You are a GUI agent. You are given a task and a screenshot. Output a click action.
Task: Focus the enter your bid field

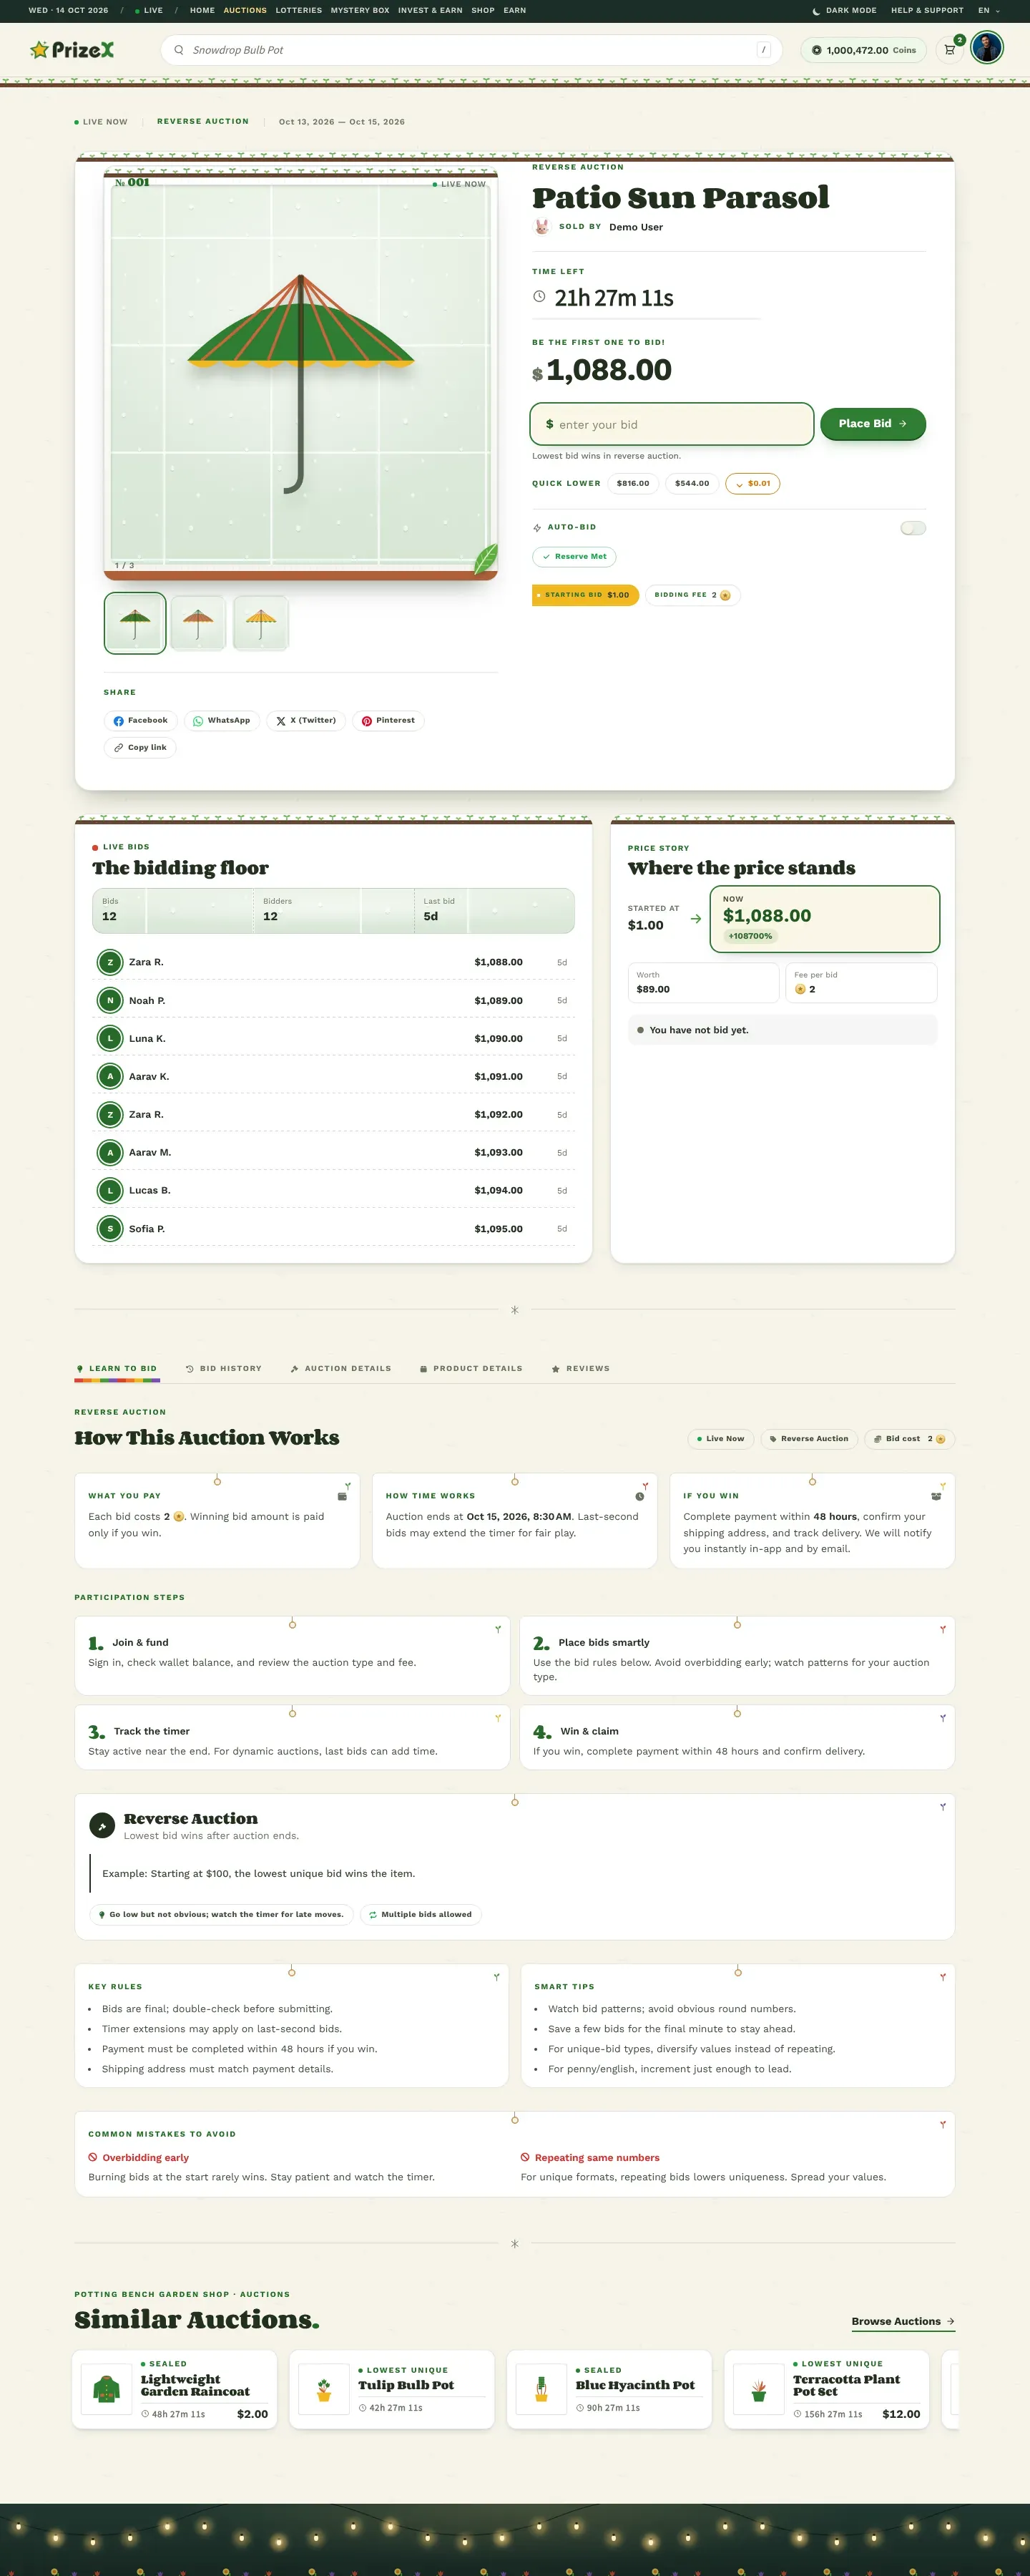click(672, 424)
